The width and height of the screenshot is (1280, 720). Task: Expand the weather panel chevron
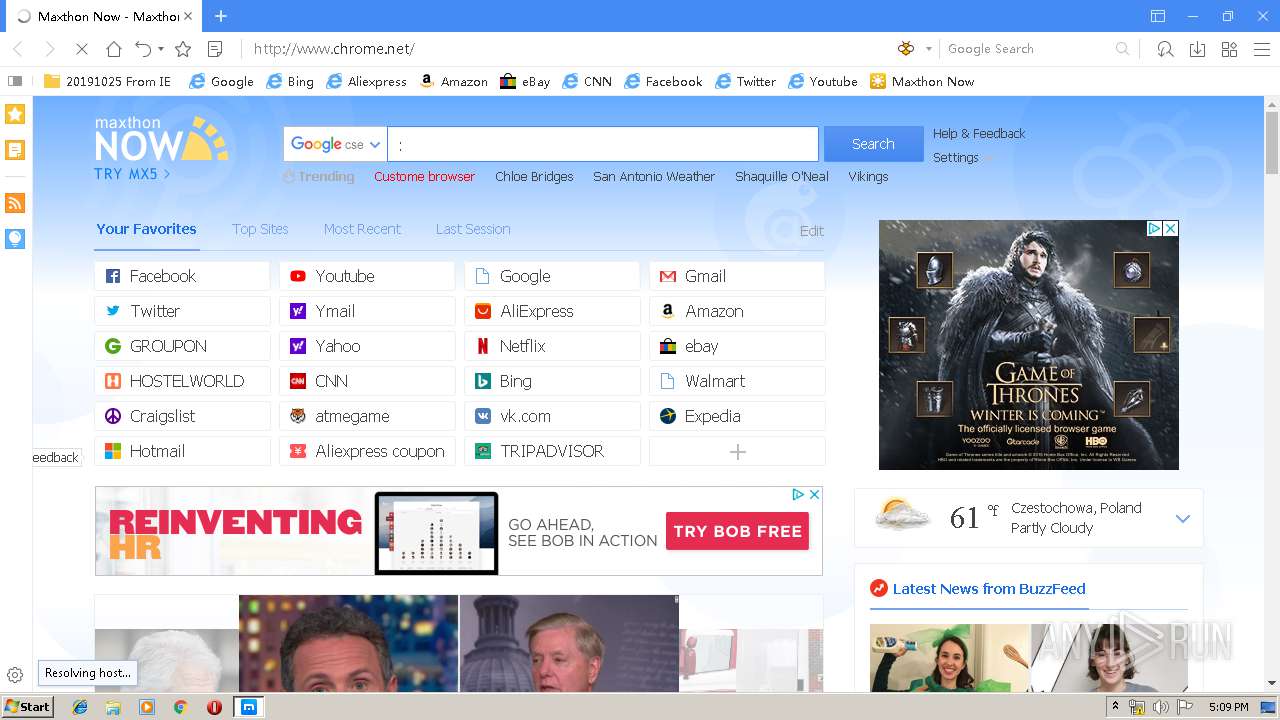pos(1183,518)
